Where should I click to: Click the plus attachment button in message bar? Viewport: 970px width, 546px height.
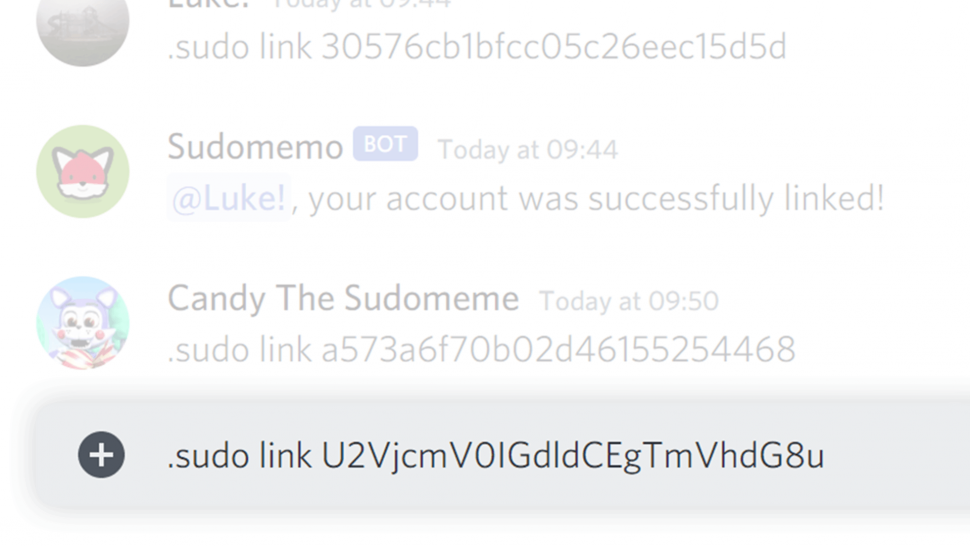point(101,454)
